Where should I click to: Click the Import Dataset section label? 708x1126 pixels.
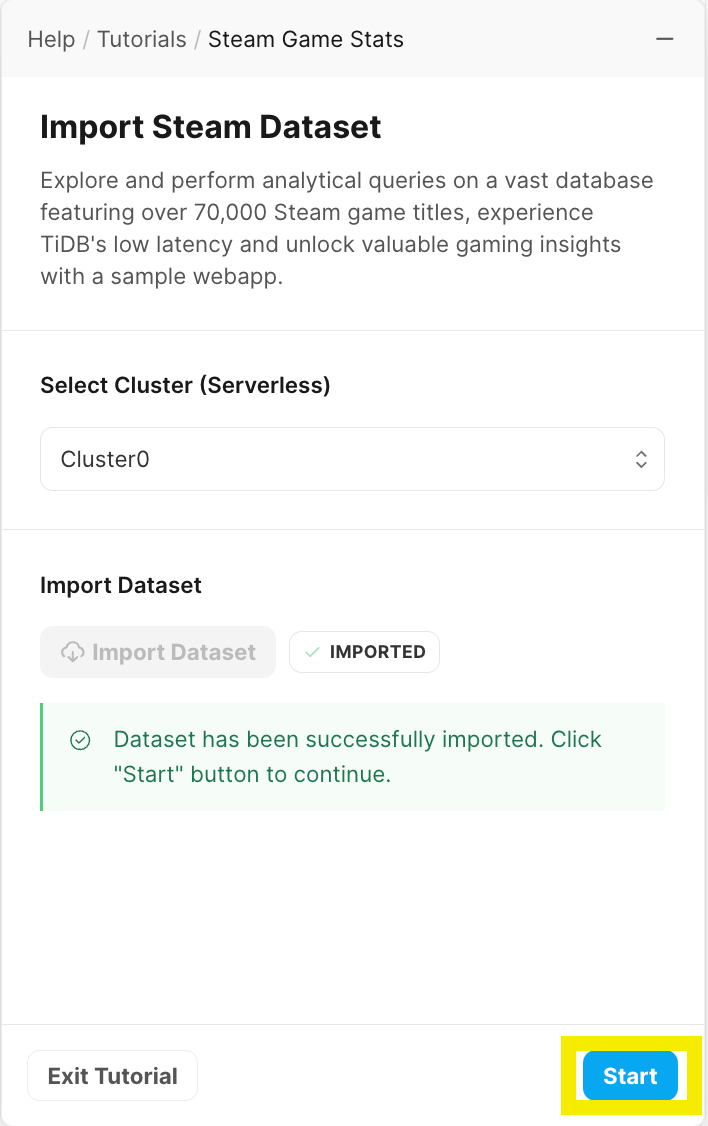coord(121,585)
